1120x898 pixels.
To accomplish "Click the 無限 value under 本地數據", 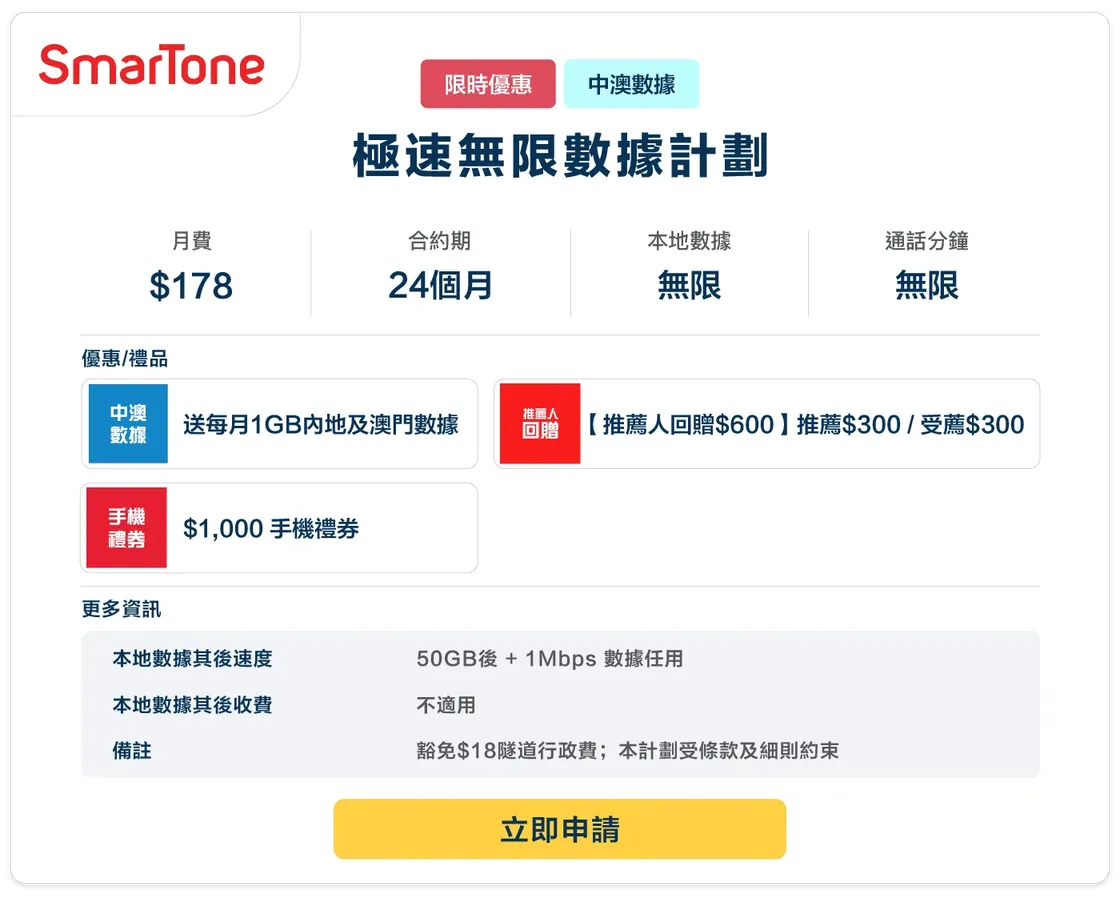I will point(689,286).
